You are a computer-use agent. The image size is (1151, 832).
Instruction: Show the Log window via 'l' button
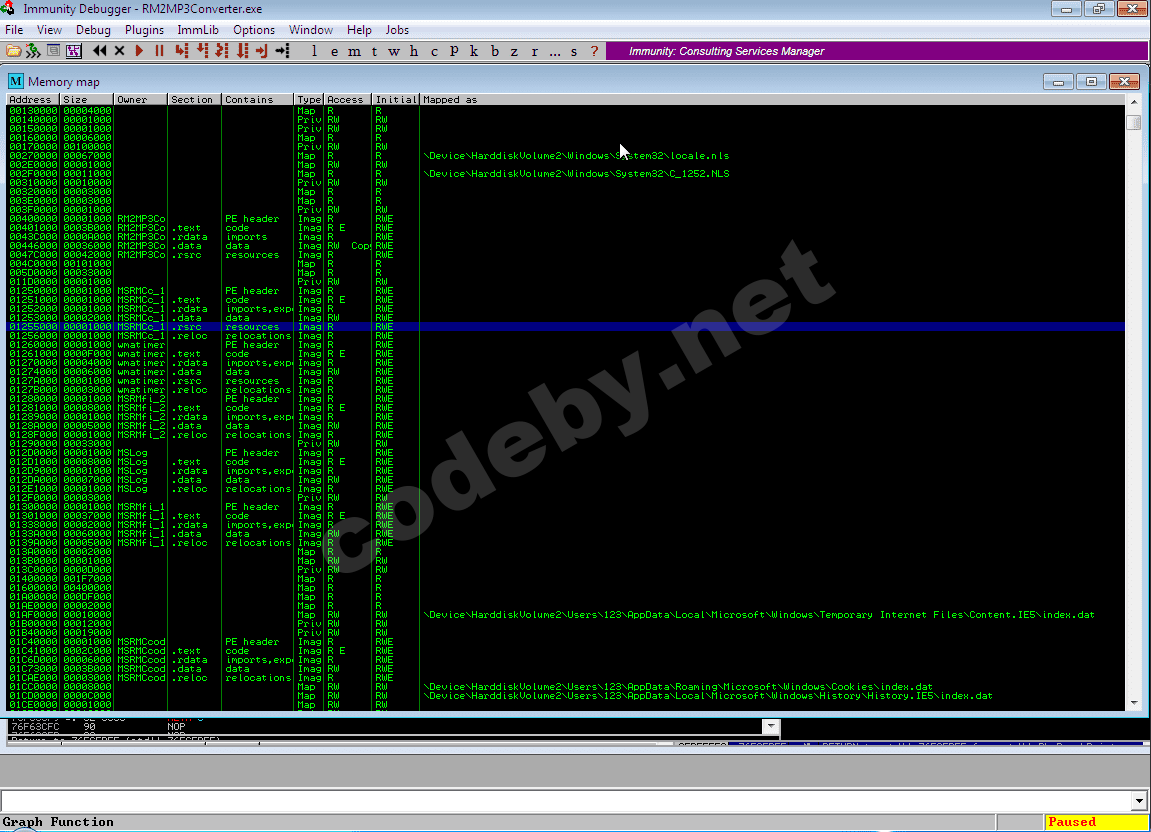click(x=314, y=51)
